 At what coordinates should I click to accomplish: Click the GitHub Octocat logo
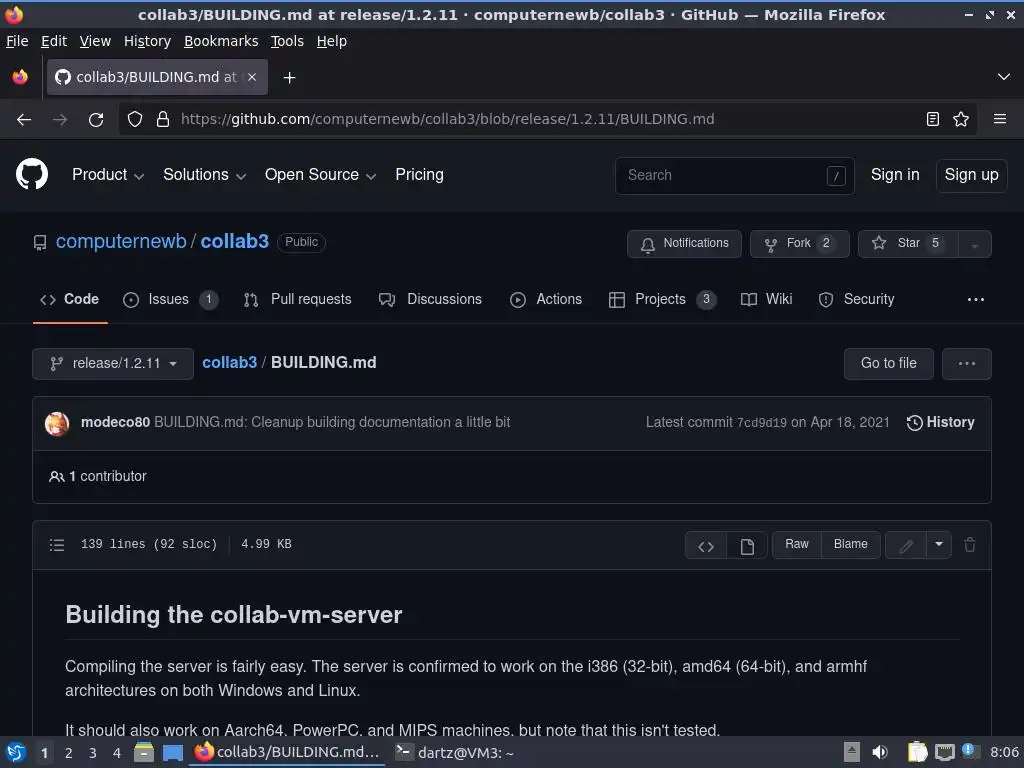pos(32,174)
